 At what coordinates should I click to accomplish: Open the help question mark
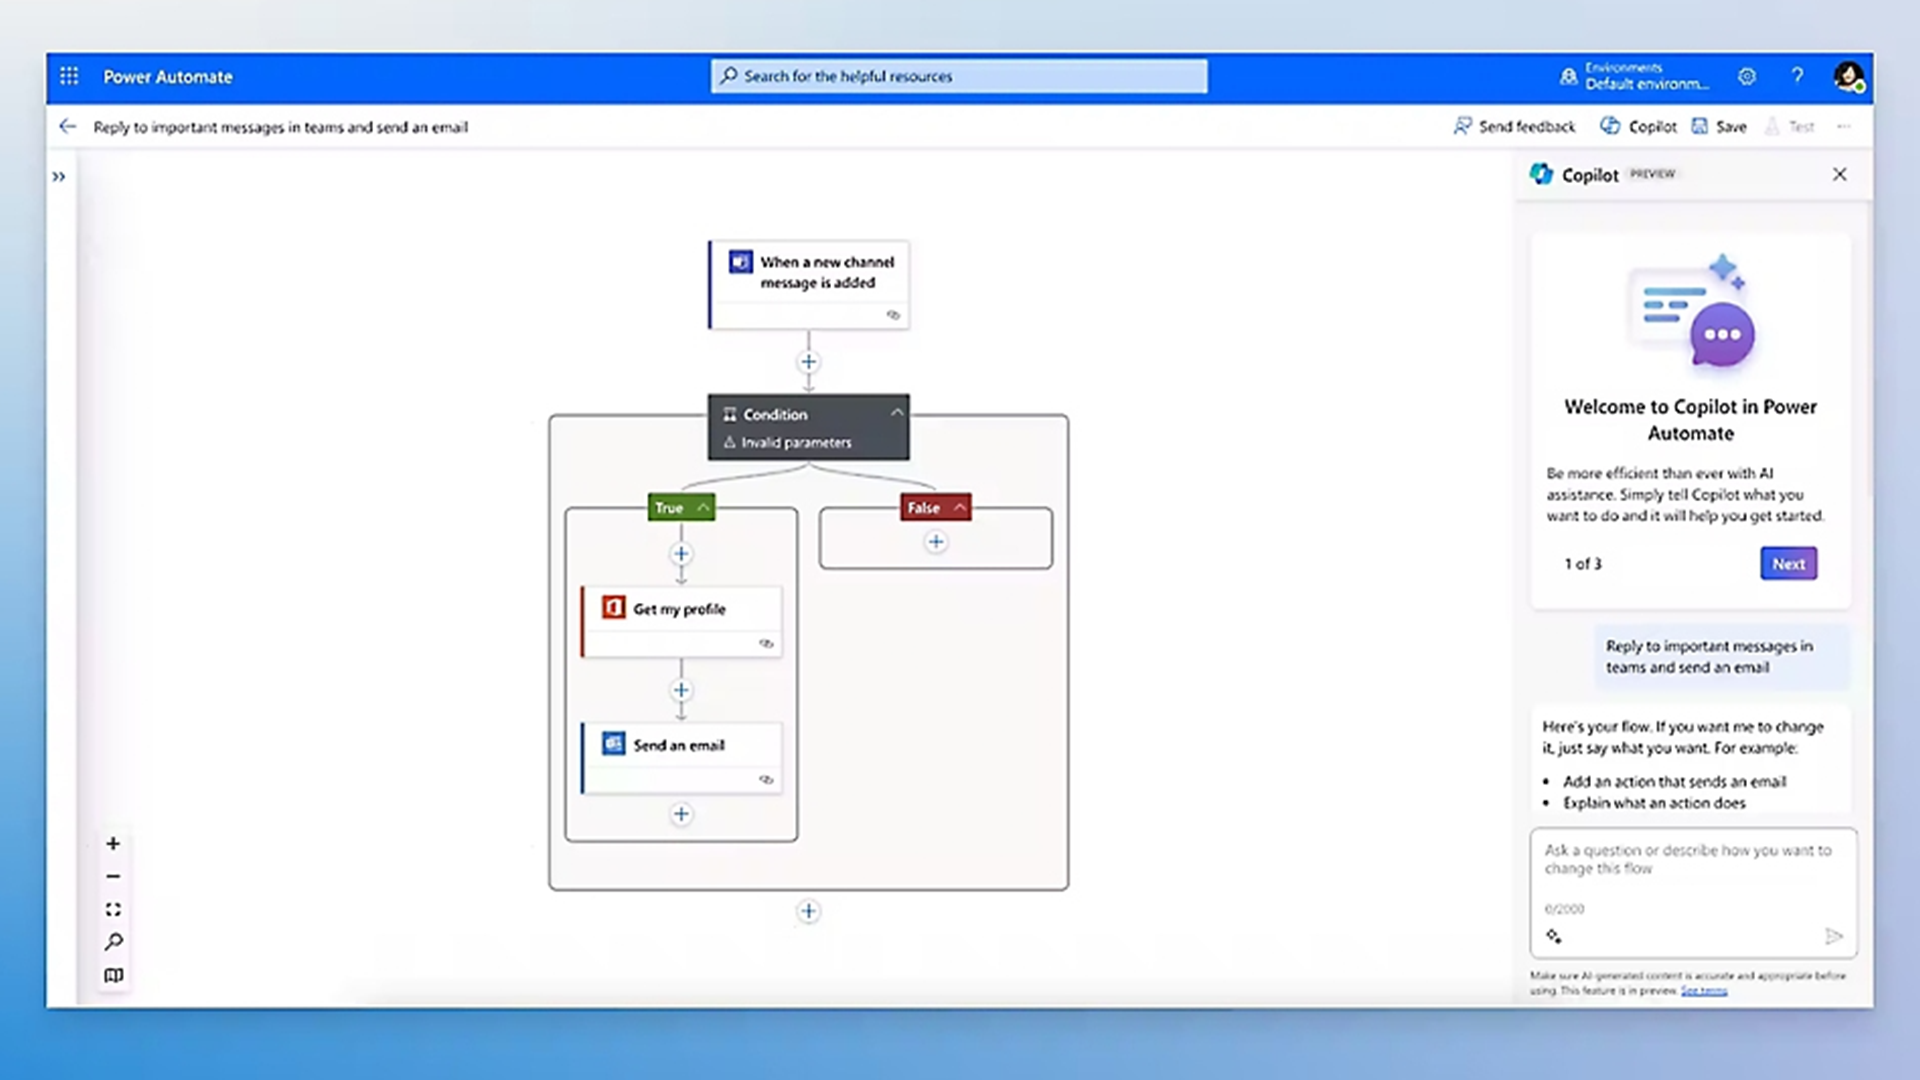[1797, 76]
